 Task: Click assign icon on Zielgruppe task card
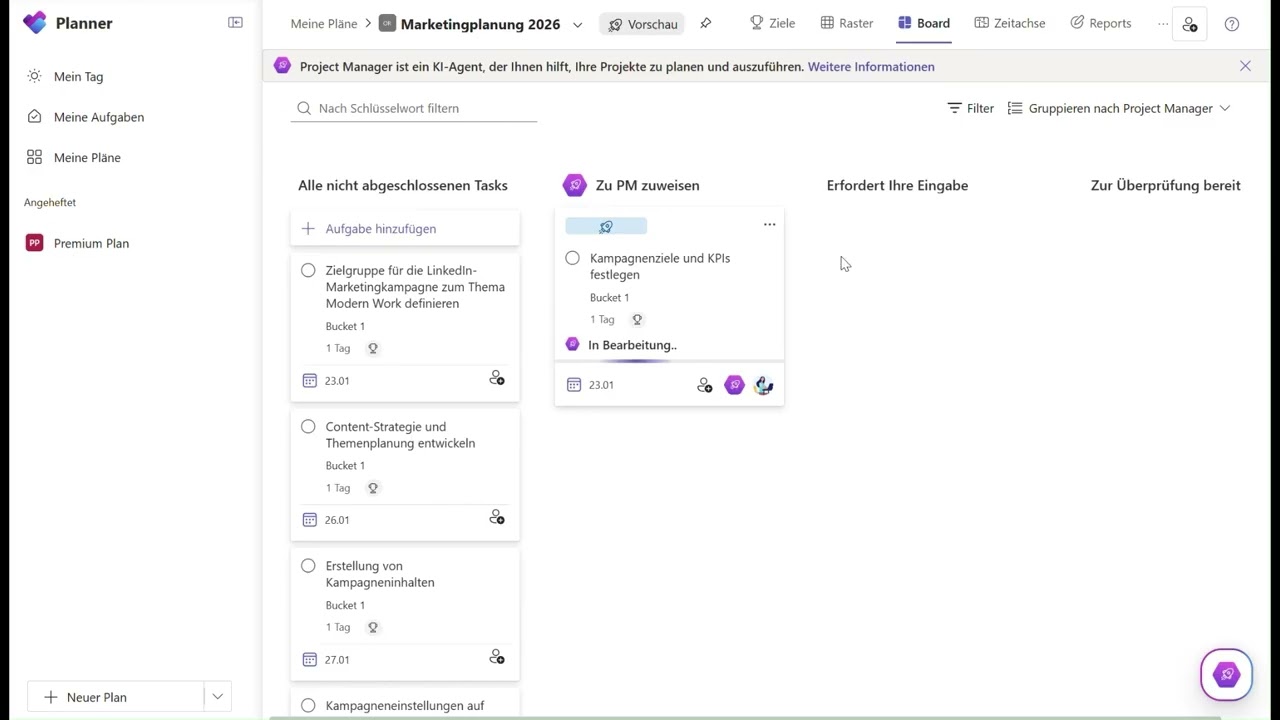point(497,378)
